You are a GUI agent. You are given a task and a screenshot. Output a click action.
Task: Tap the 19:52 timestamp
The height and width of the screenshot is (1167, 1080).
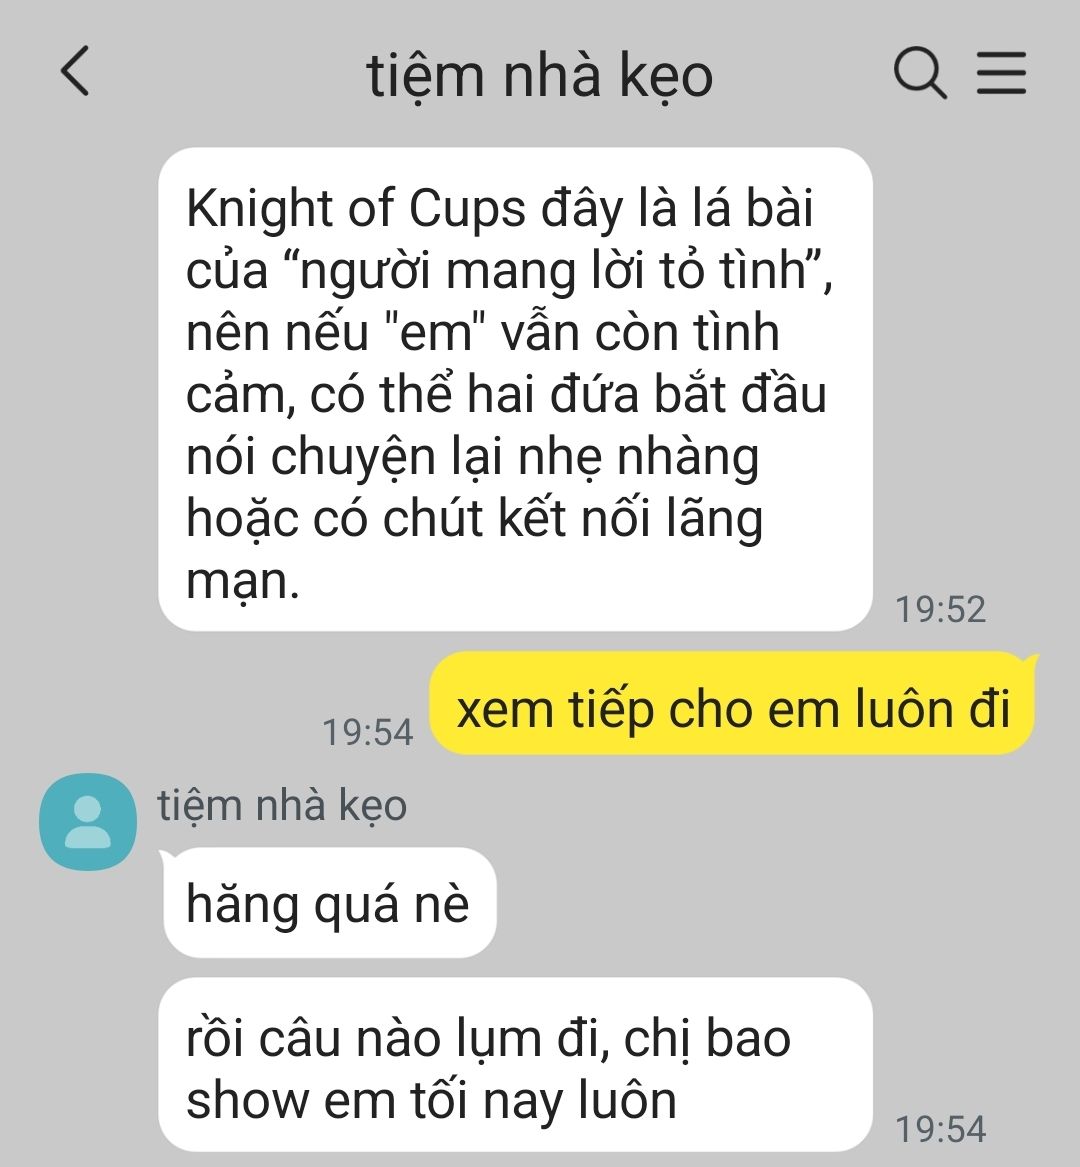pyautogui.click(x=941, y=610)
